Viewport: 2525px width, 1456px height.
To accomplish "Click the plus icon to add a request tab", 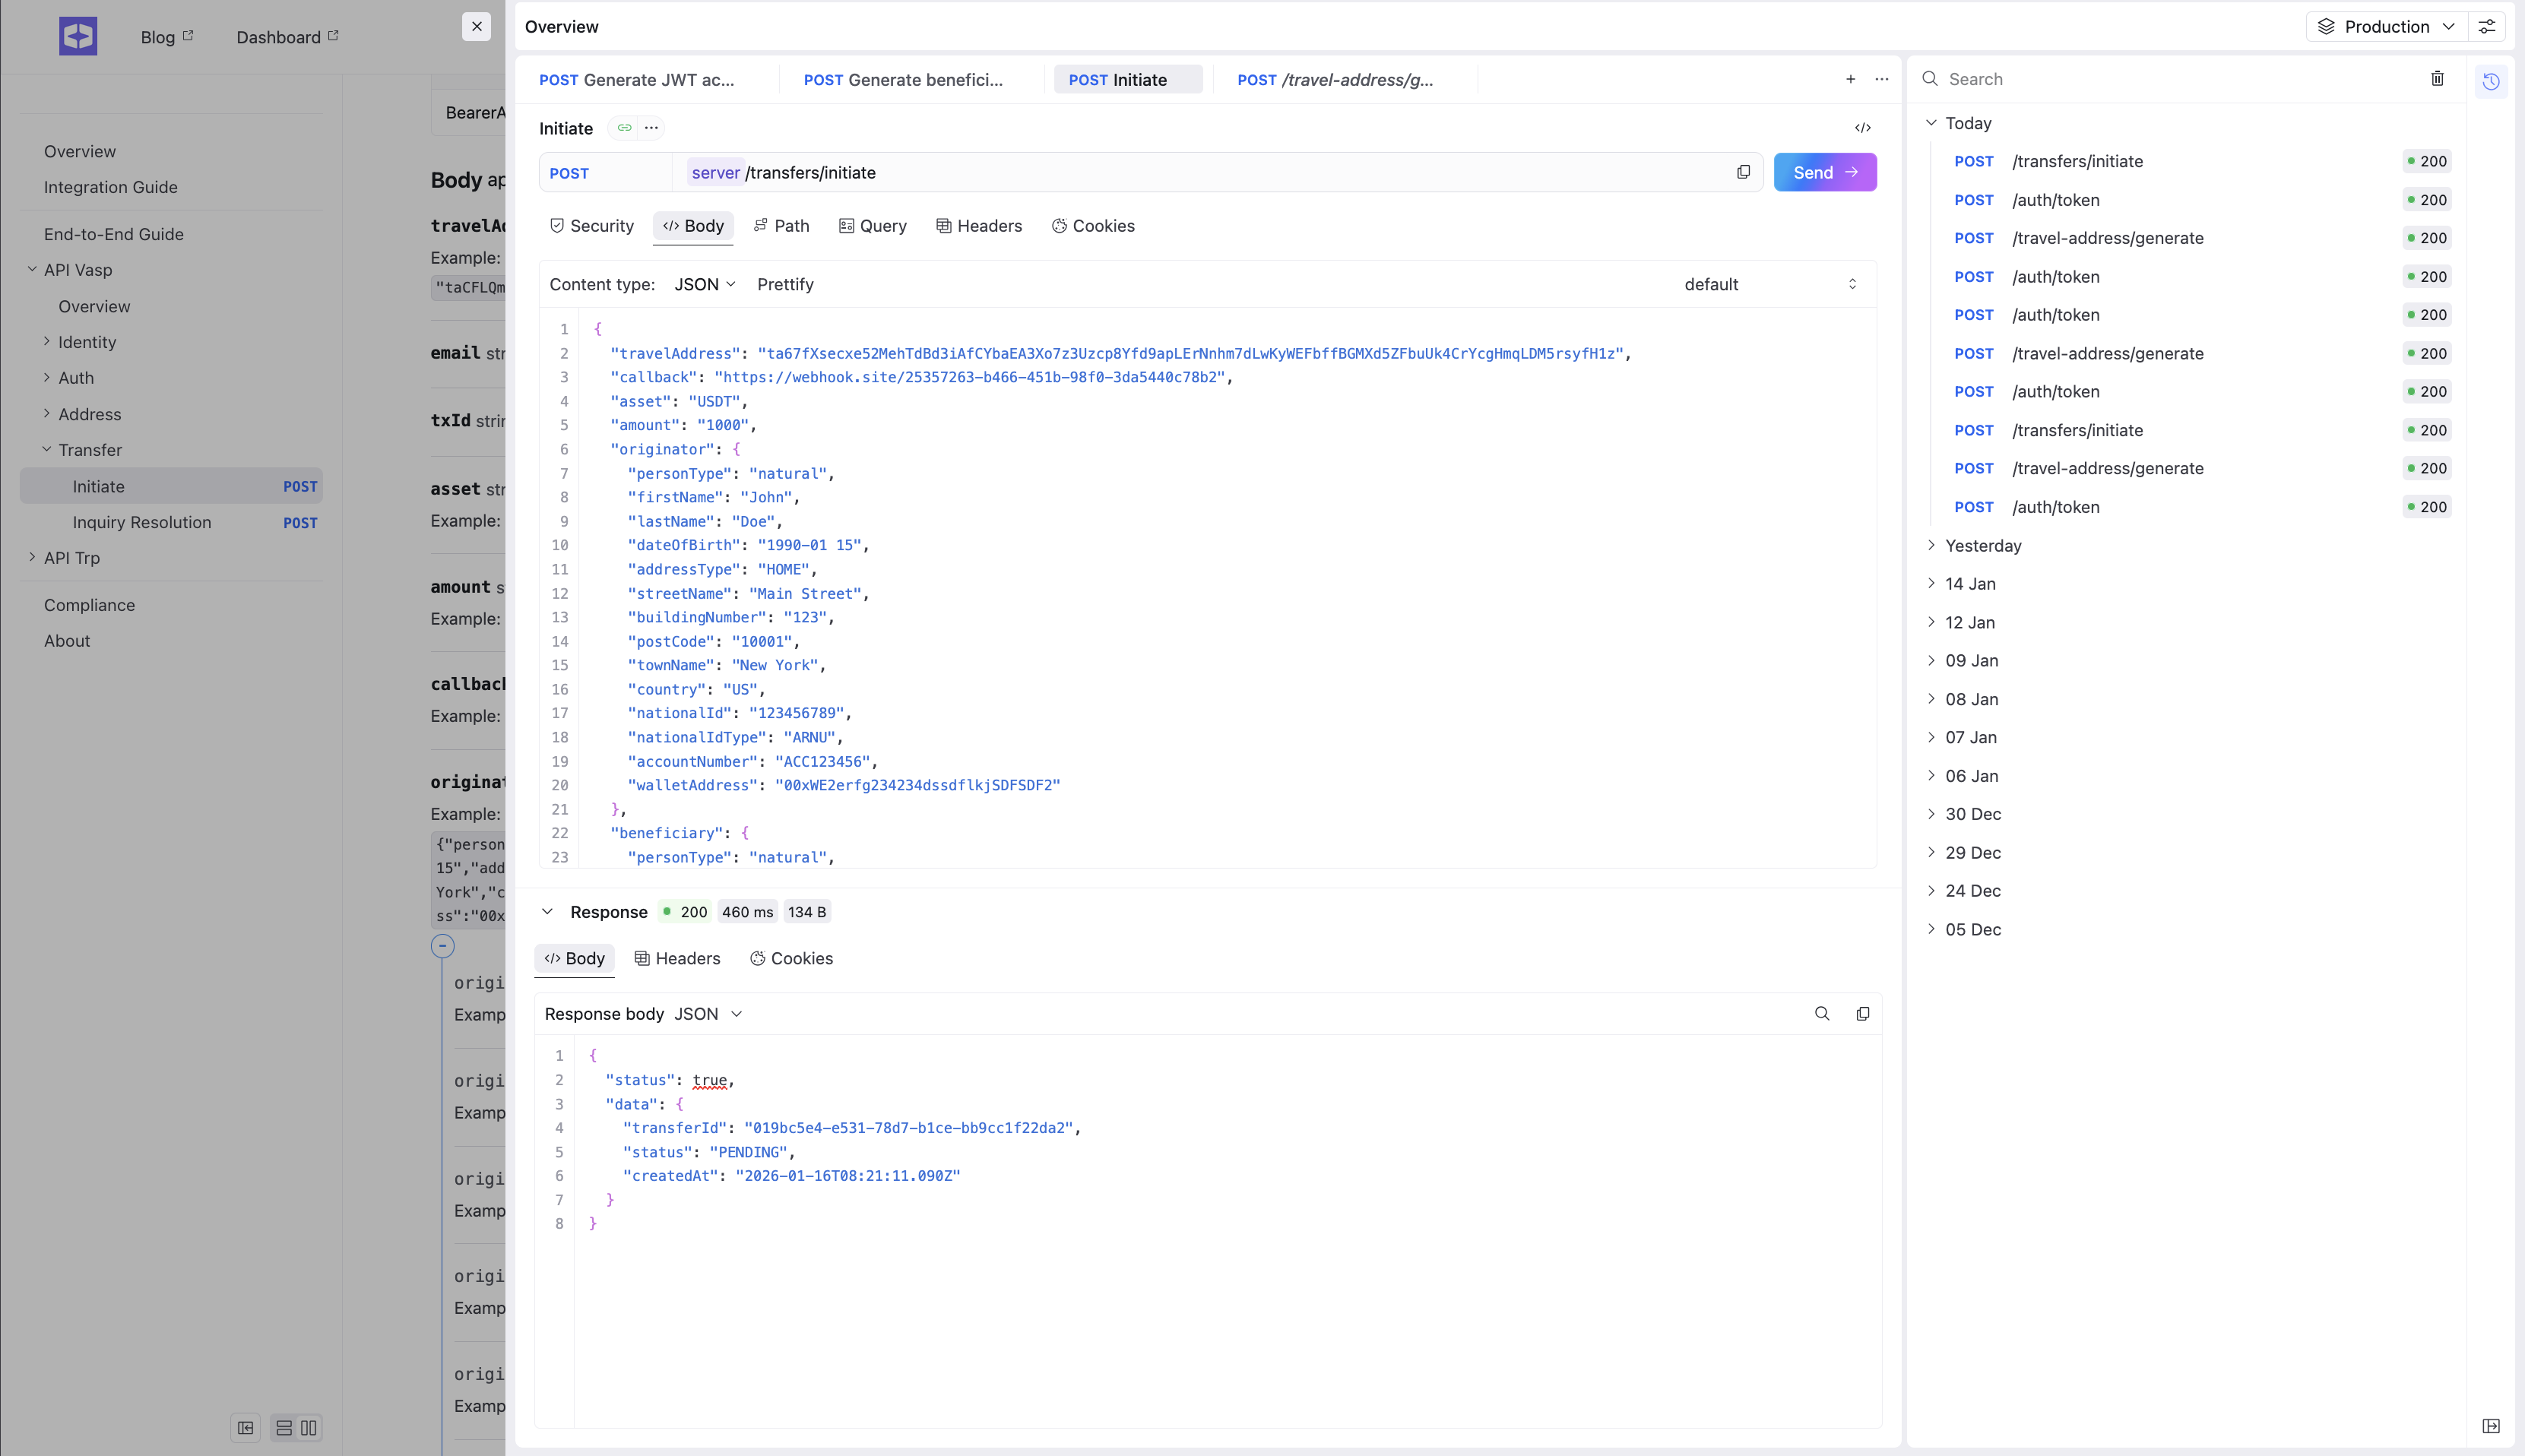I will (x=1850, y=79).
